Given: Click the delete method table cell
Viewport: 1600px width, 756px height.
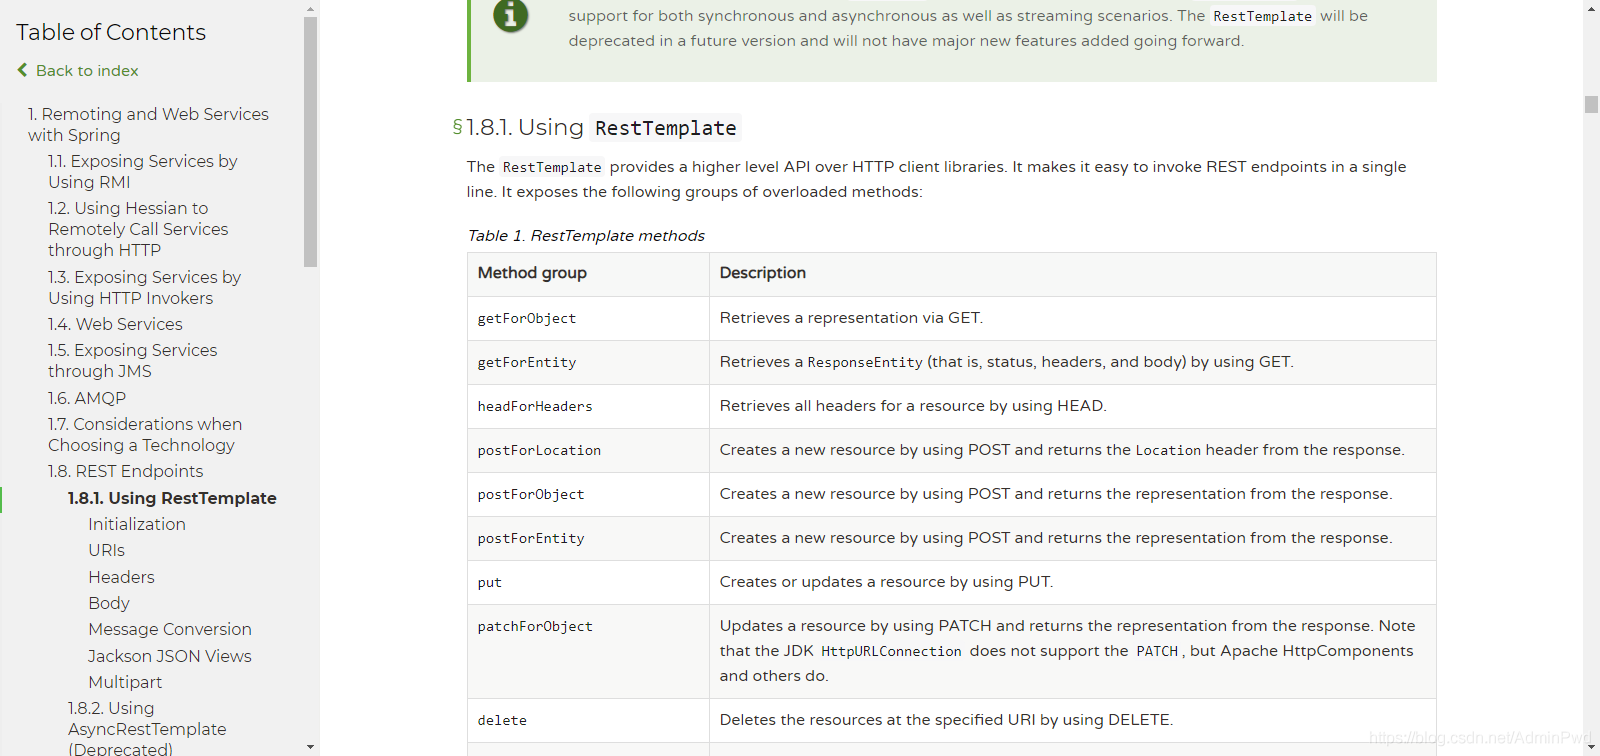Looking at the screenshot, I should [588, 720].
